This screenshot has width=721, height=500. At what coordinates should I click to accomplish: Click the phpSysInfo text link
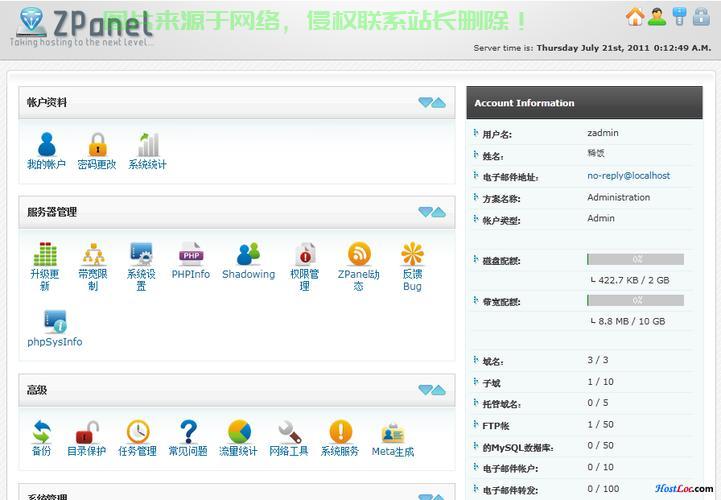click(55, 342)
